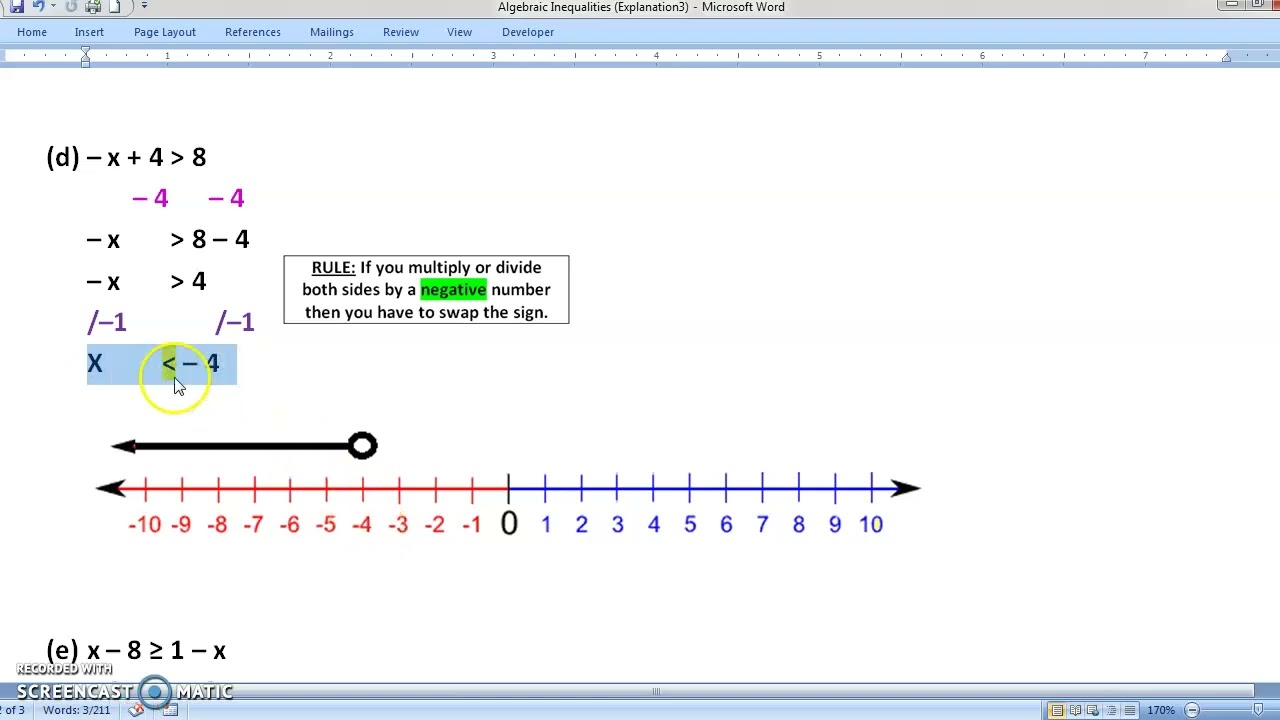Switch to the References tab
Viewport: 1280px width, 720px height.
pyautogui.click(x=253, y=32)
